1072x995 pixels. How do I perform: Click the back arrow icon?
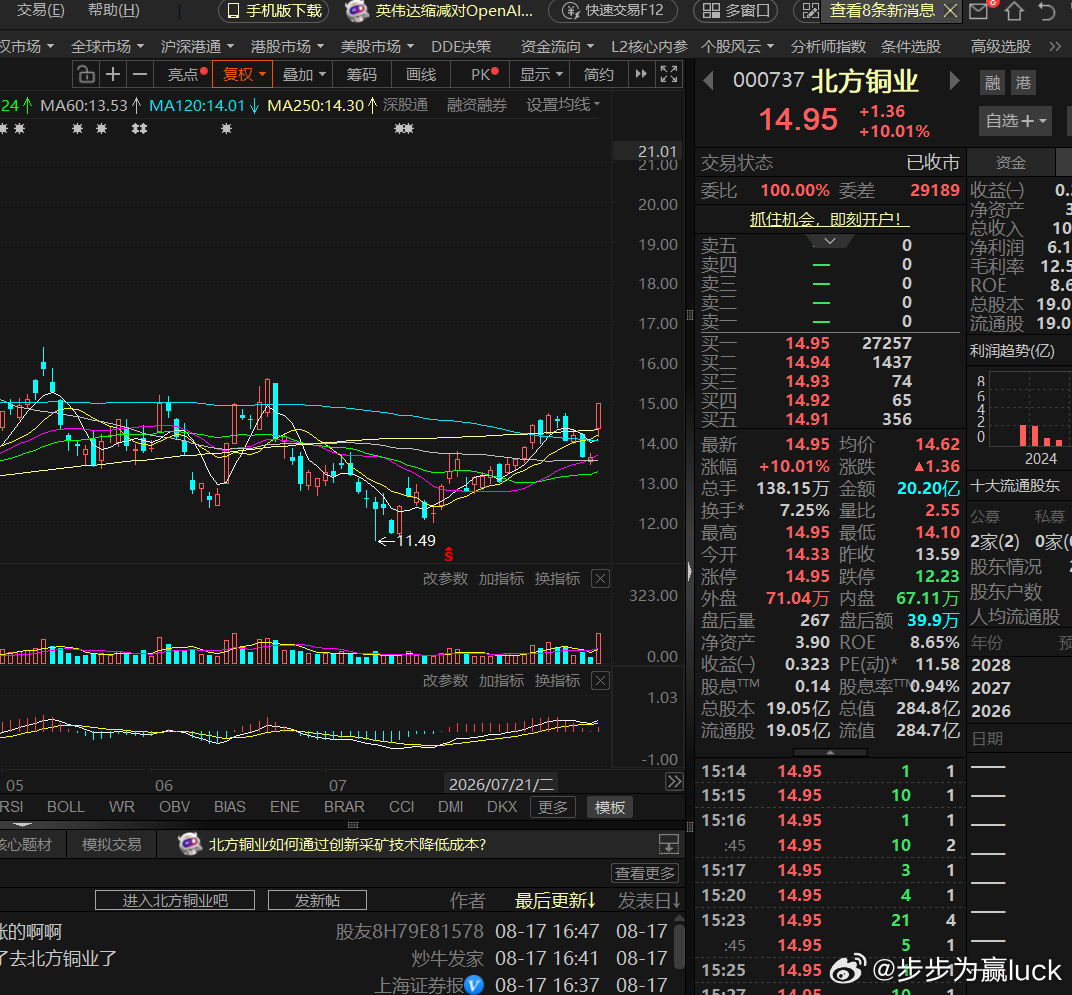click(x=1046, y=10)
